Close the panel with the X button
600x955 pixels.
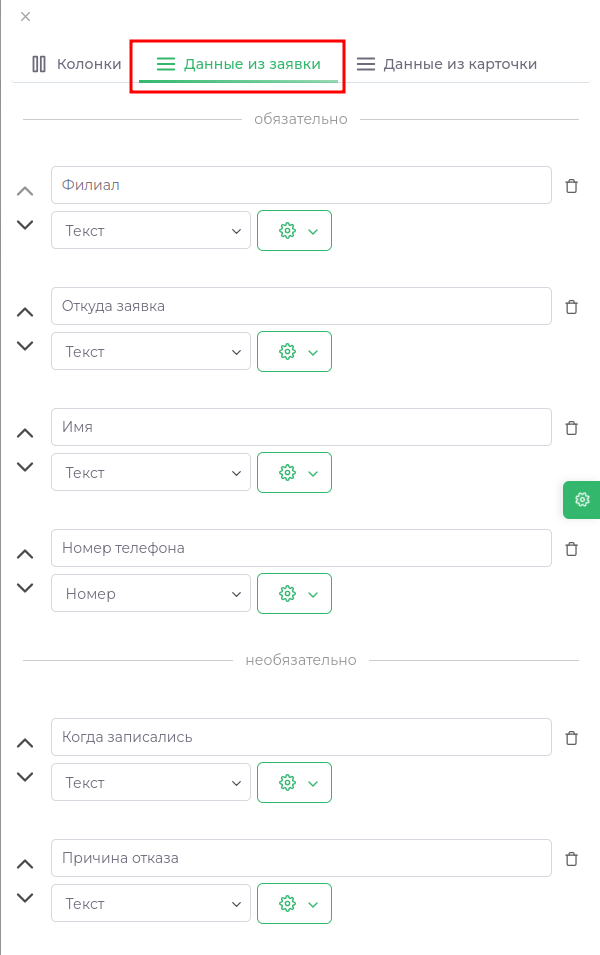[x=25, y=17]
